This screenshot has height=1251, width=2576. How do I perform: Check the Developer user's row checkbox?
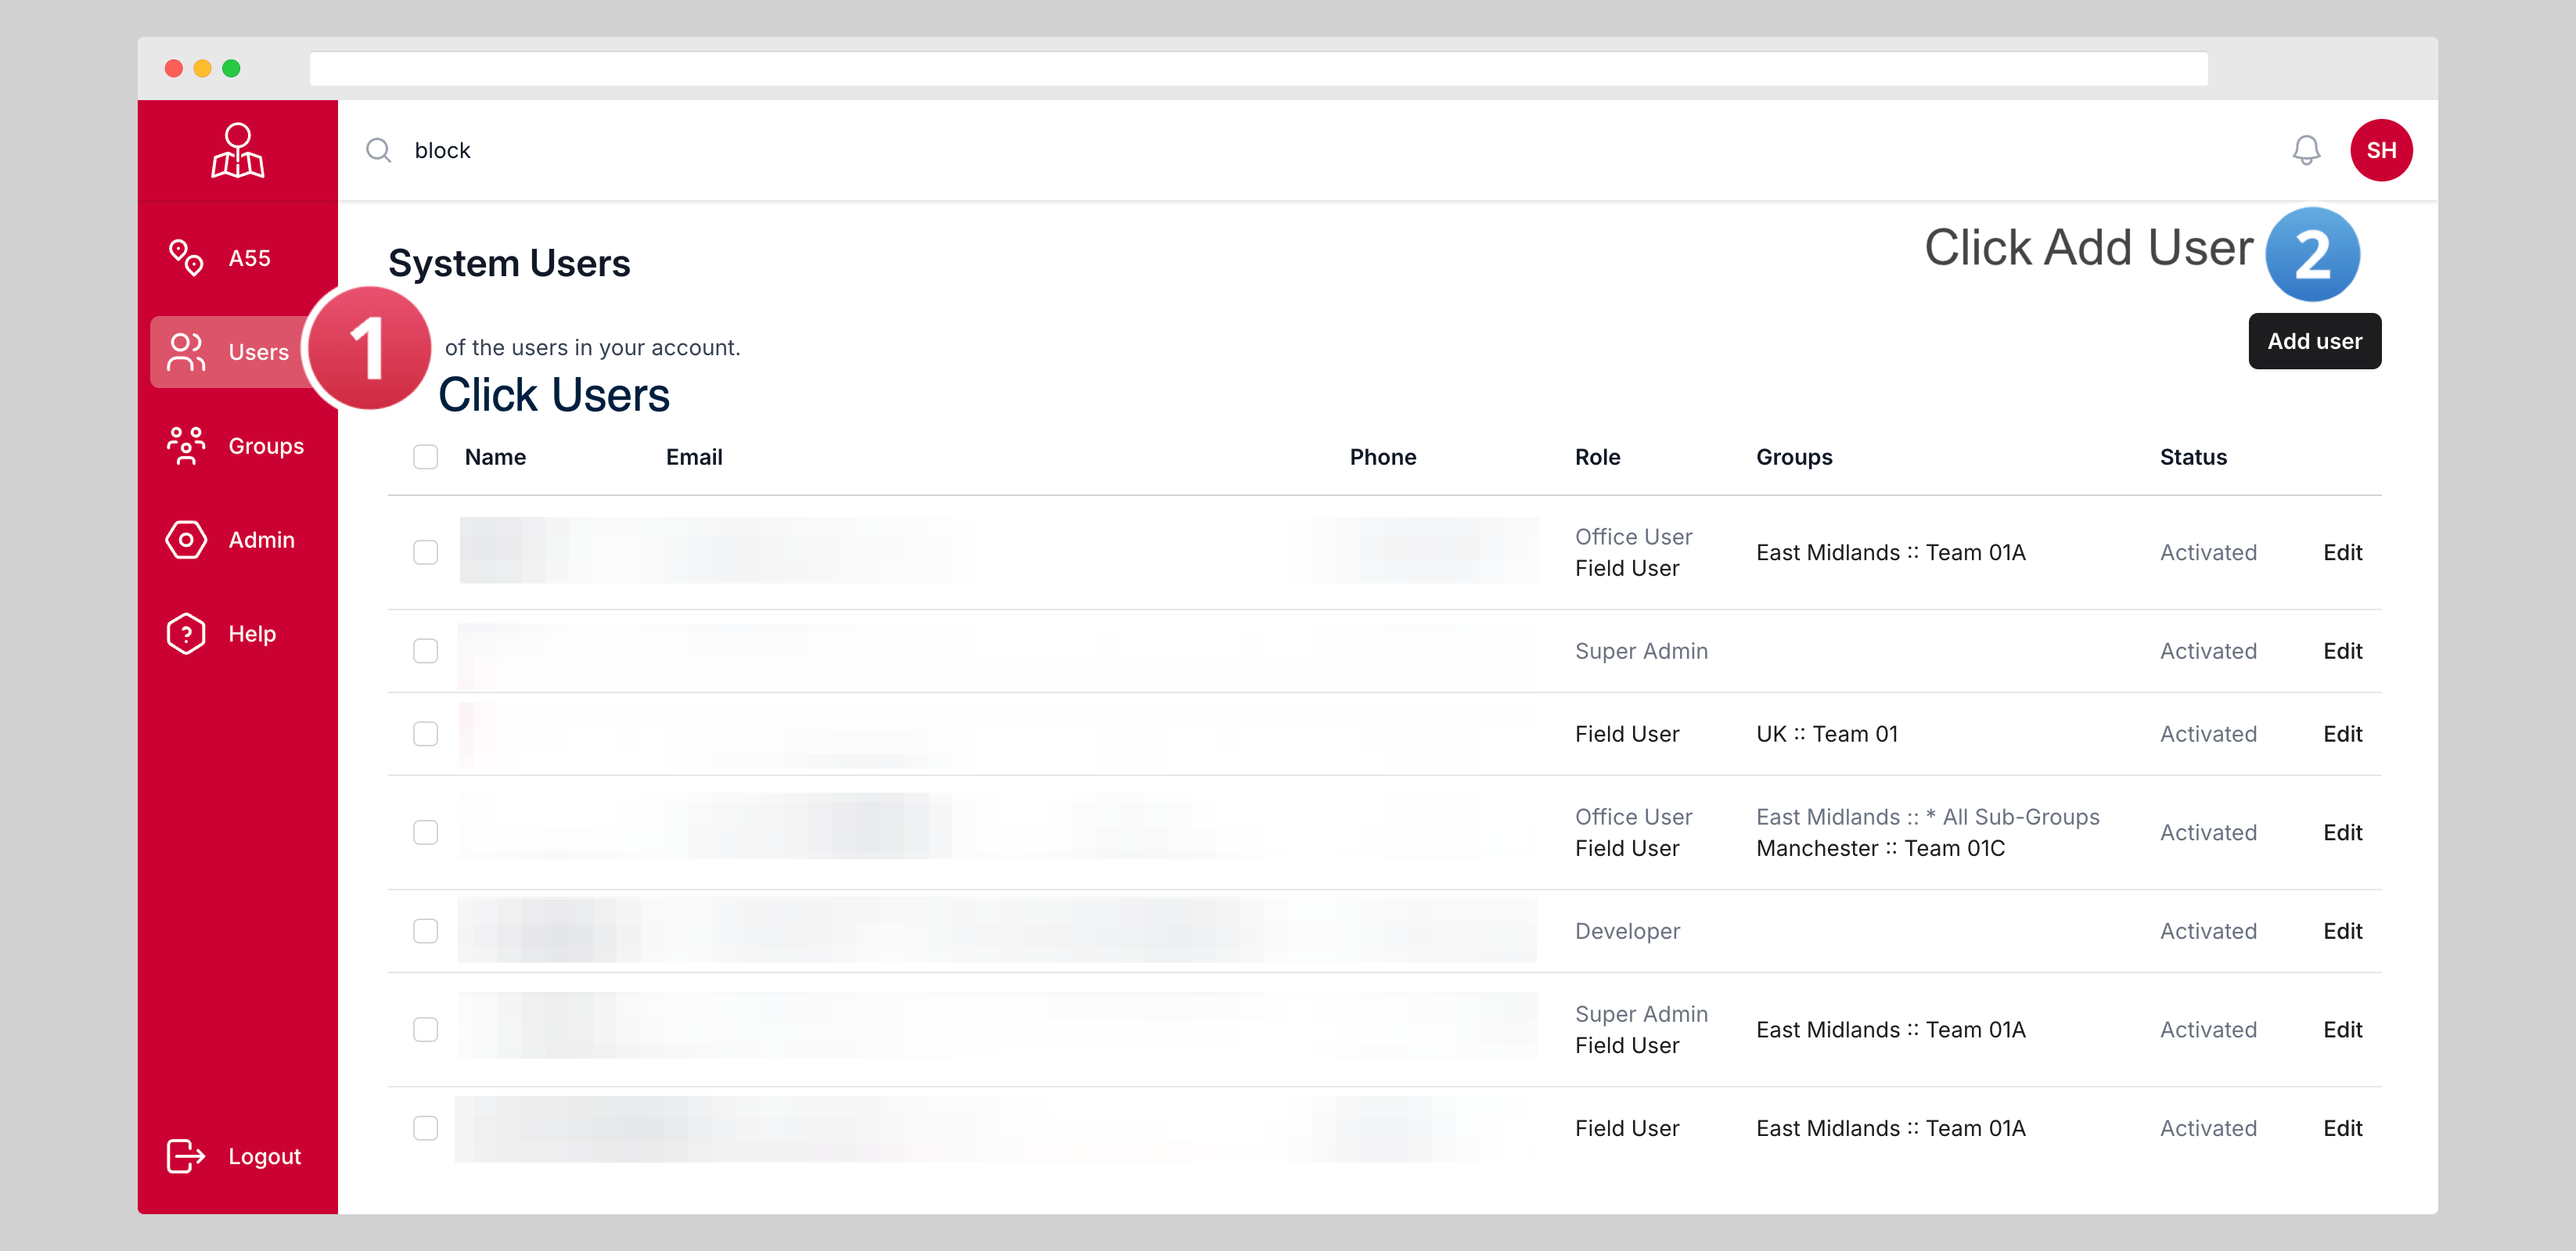[x=426, y=931]
